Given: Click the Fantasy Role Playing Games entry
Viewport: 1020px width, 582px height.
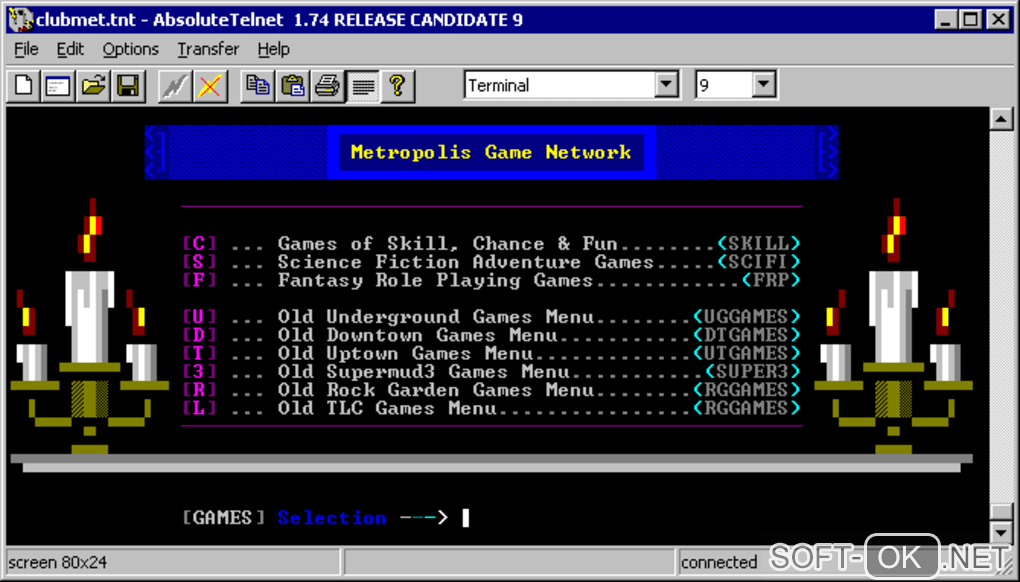Looking at the screenshot, I should coord(491,280).
